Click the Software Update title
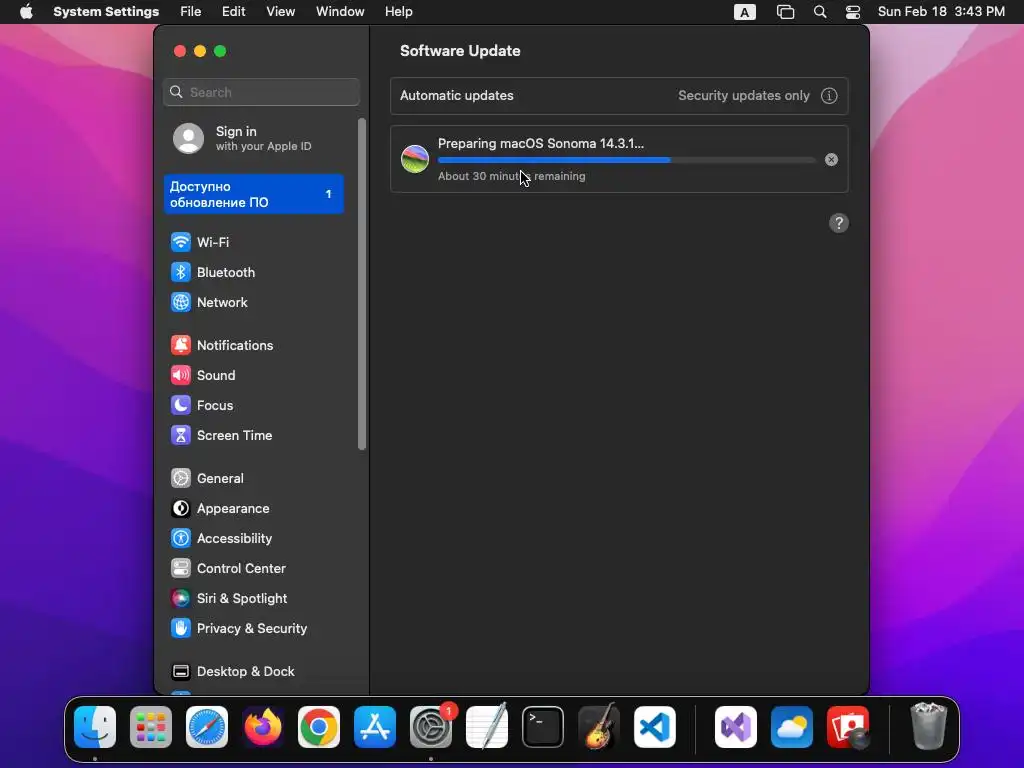Viewport: 1024px width, 768px height. (x=460, y=51)
